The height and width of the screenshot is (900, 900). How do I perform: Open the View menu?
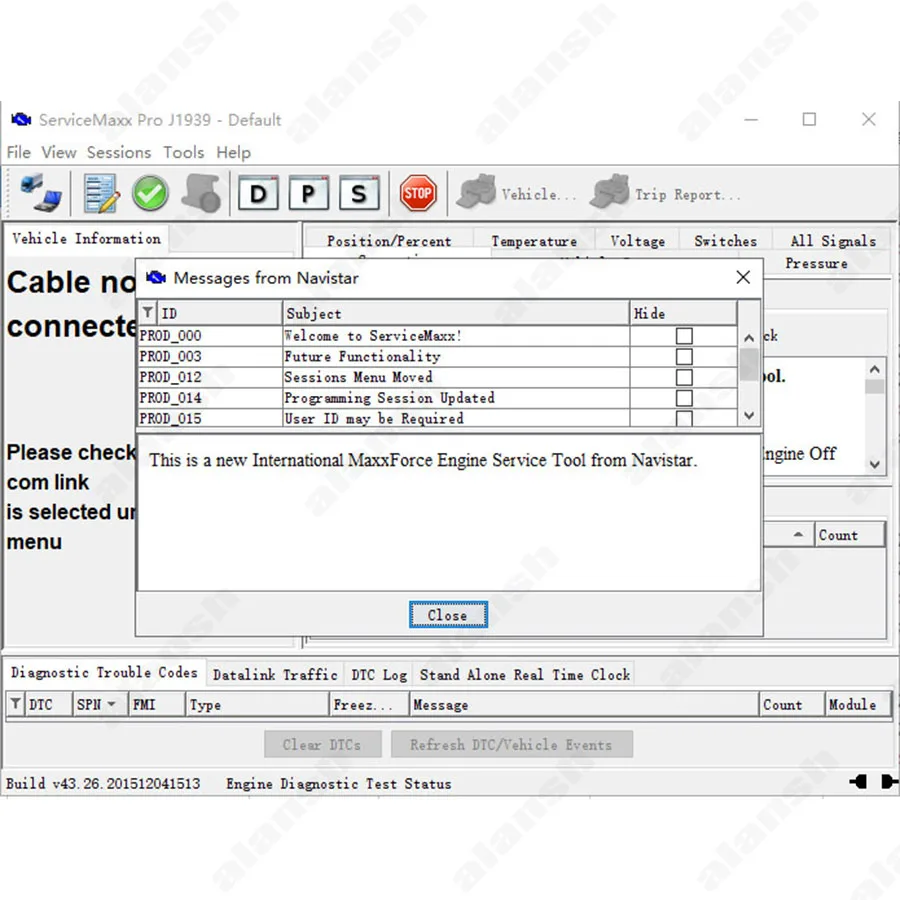coord(59,152)
